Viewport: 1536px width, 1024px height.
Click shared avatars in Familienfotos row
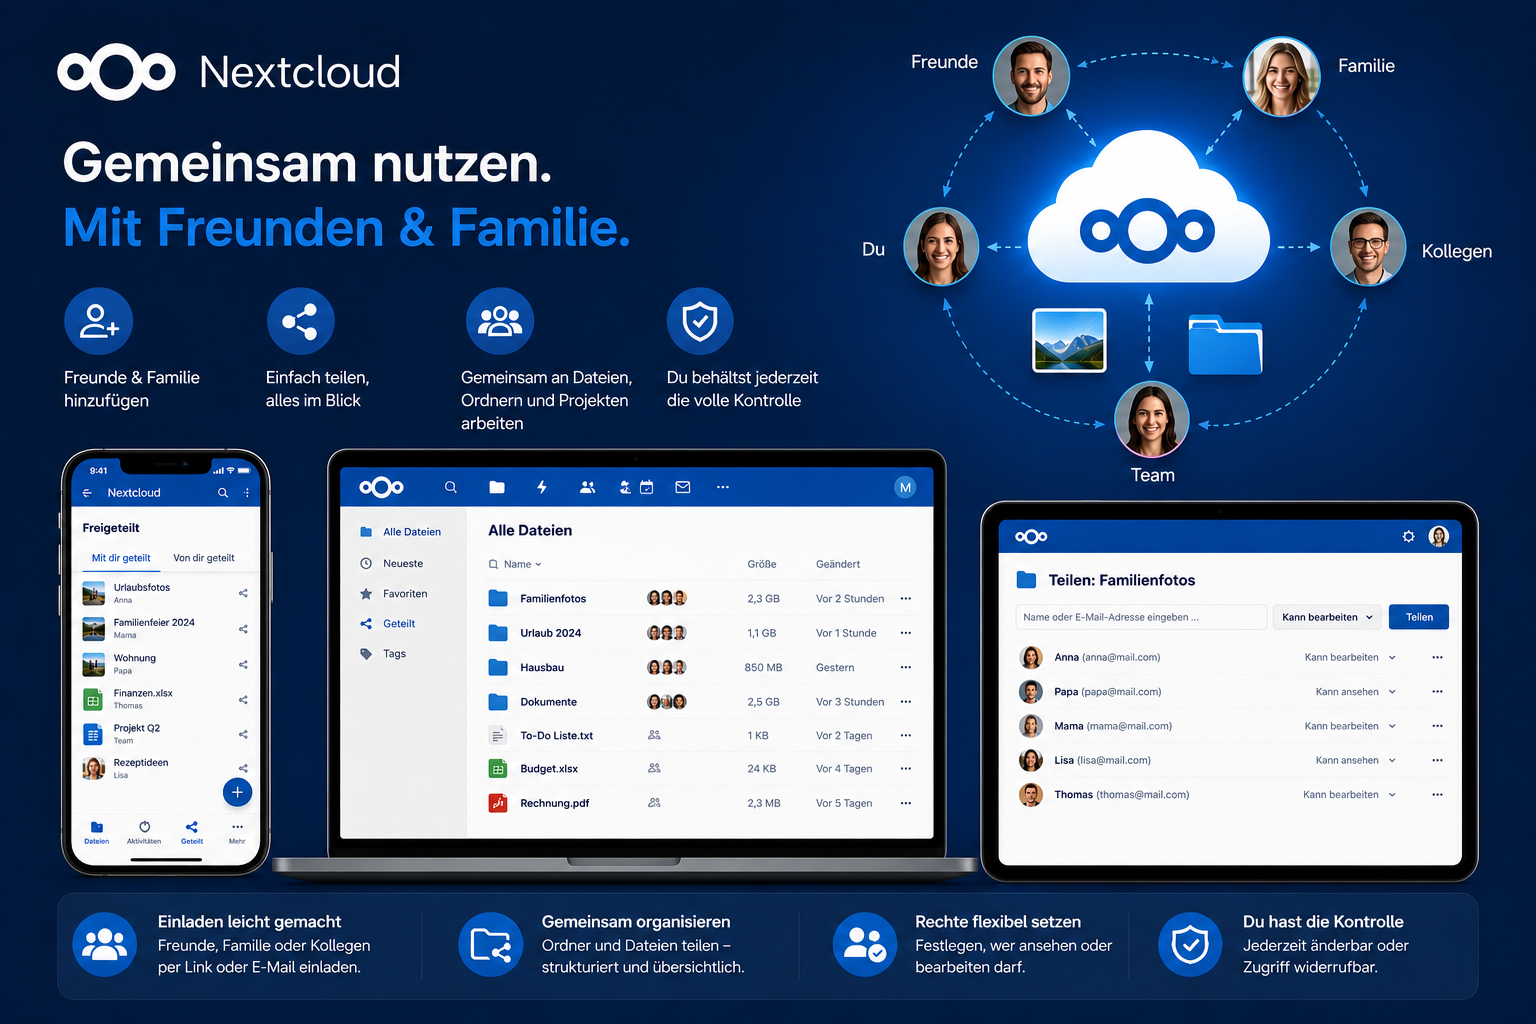pos(667,599)
